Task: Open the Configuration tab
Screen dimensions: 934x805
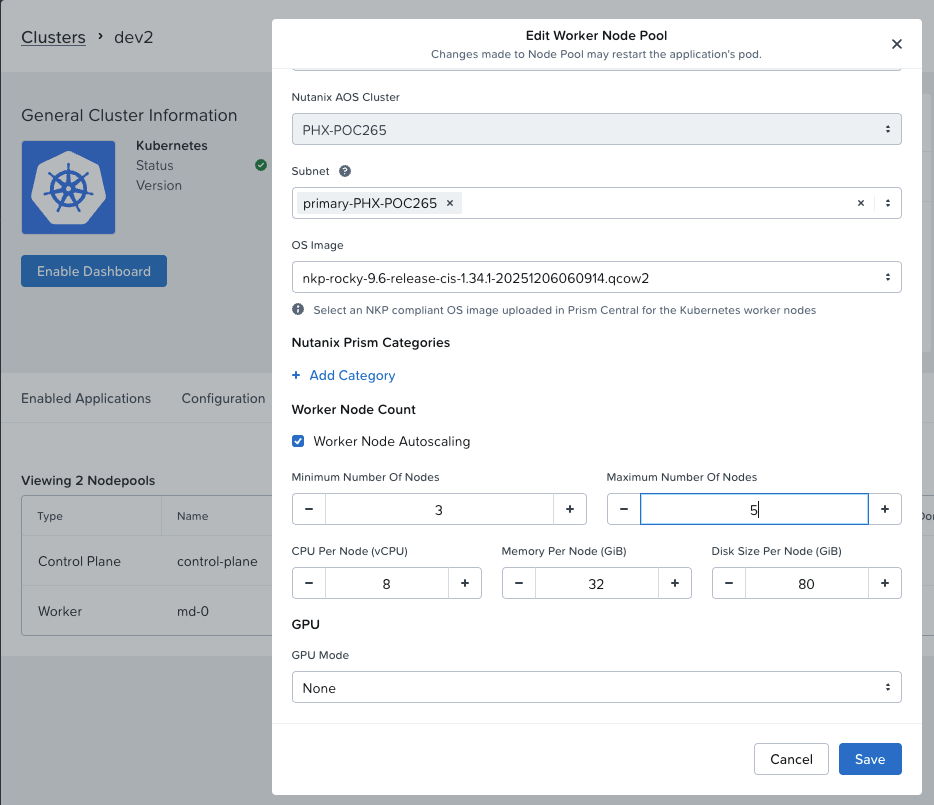Action: click(223, 398)
